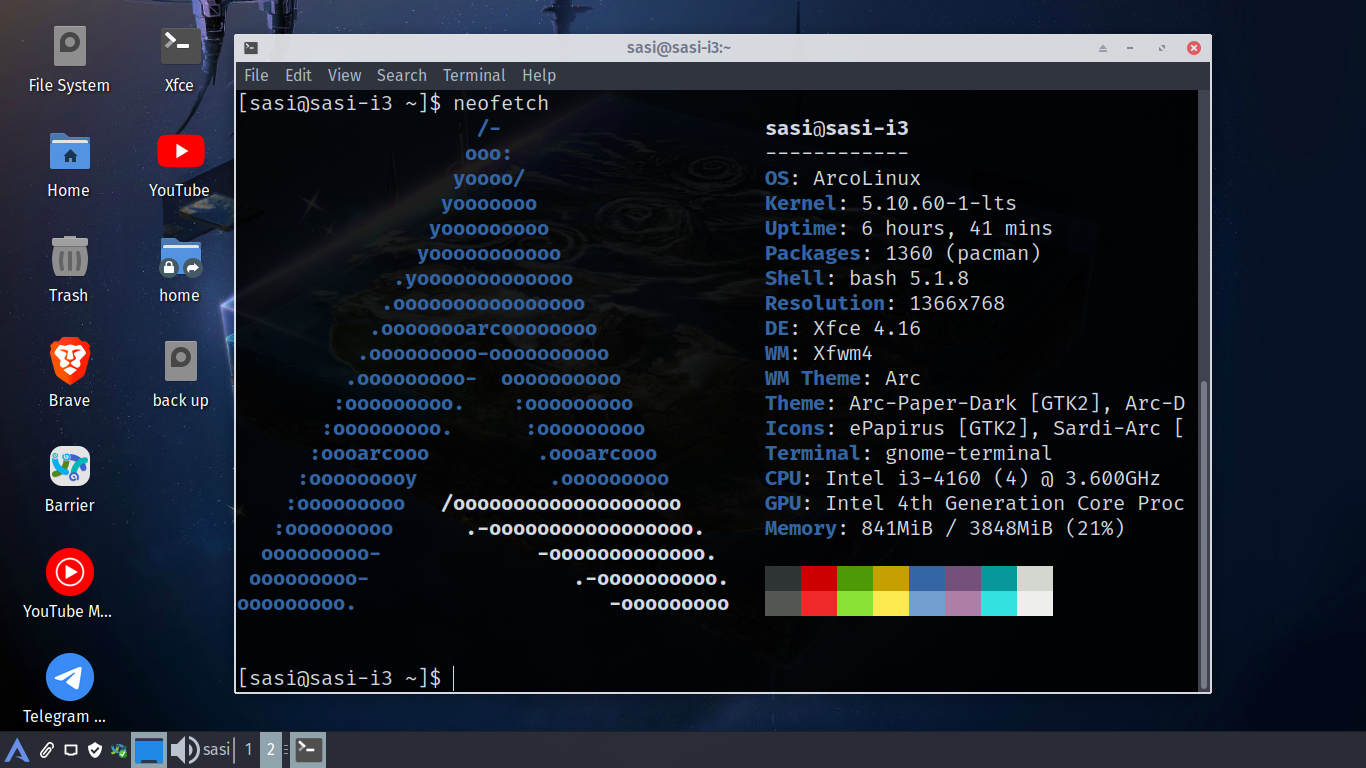The image size is (1366, 768).
Task: Click the 'DE: Xfce 4.16' line
Action: click(x=843, y=328)
